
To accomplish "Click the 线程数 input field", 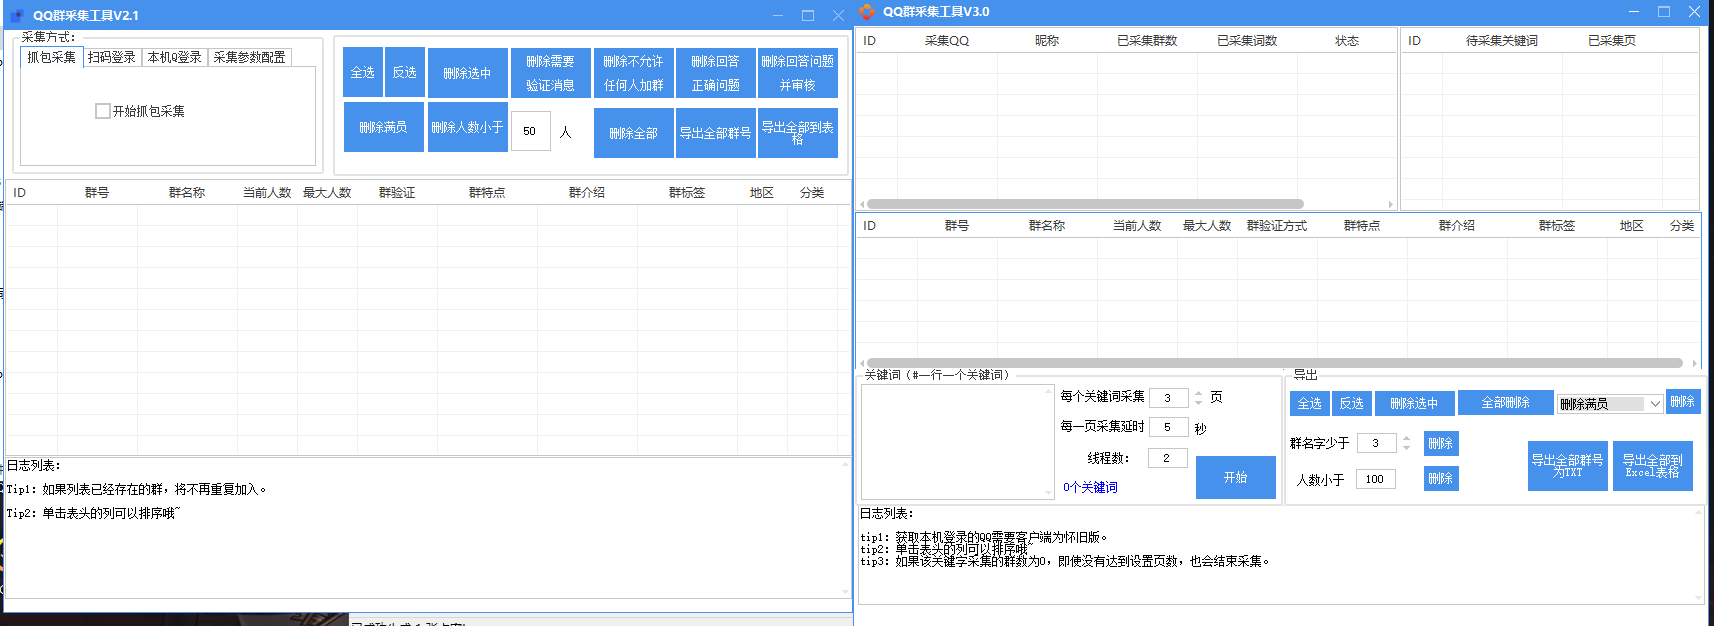I will click(1167, 458).
